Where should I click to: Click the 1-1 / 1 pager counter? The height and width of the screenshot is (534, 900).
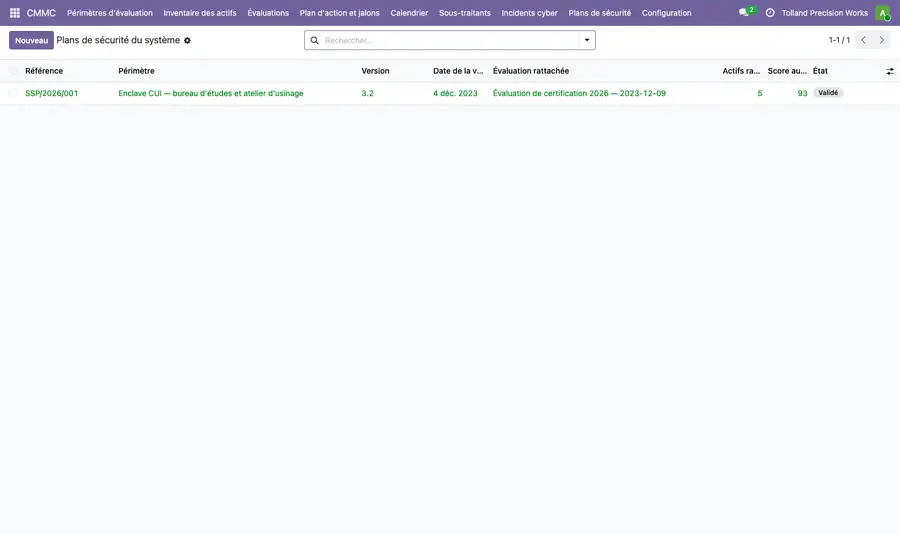(x=839, y=40)
